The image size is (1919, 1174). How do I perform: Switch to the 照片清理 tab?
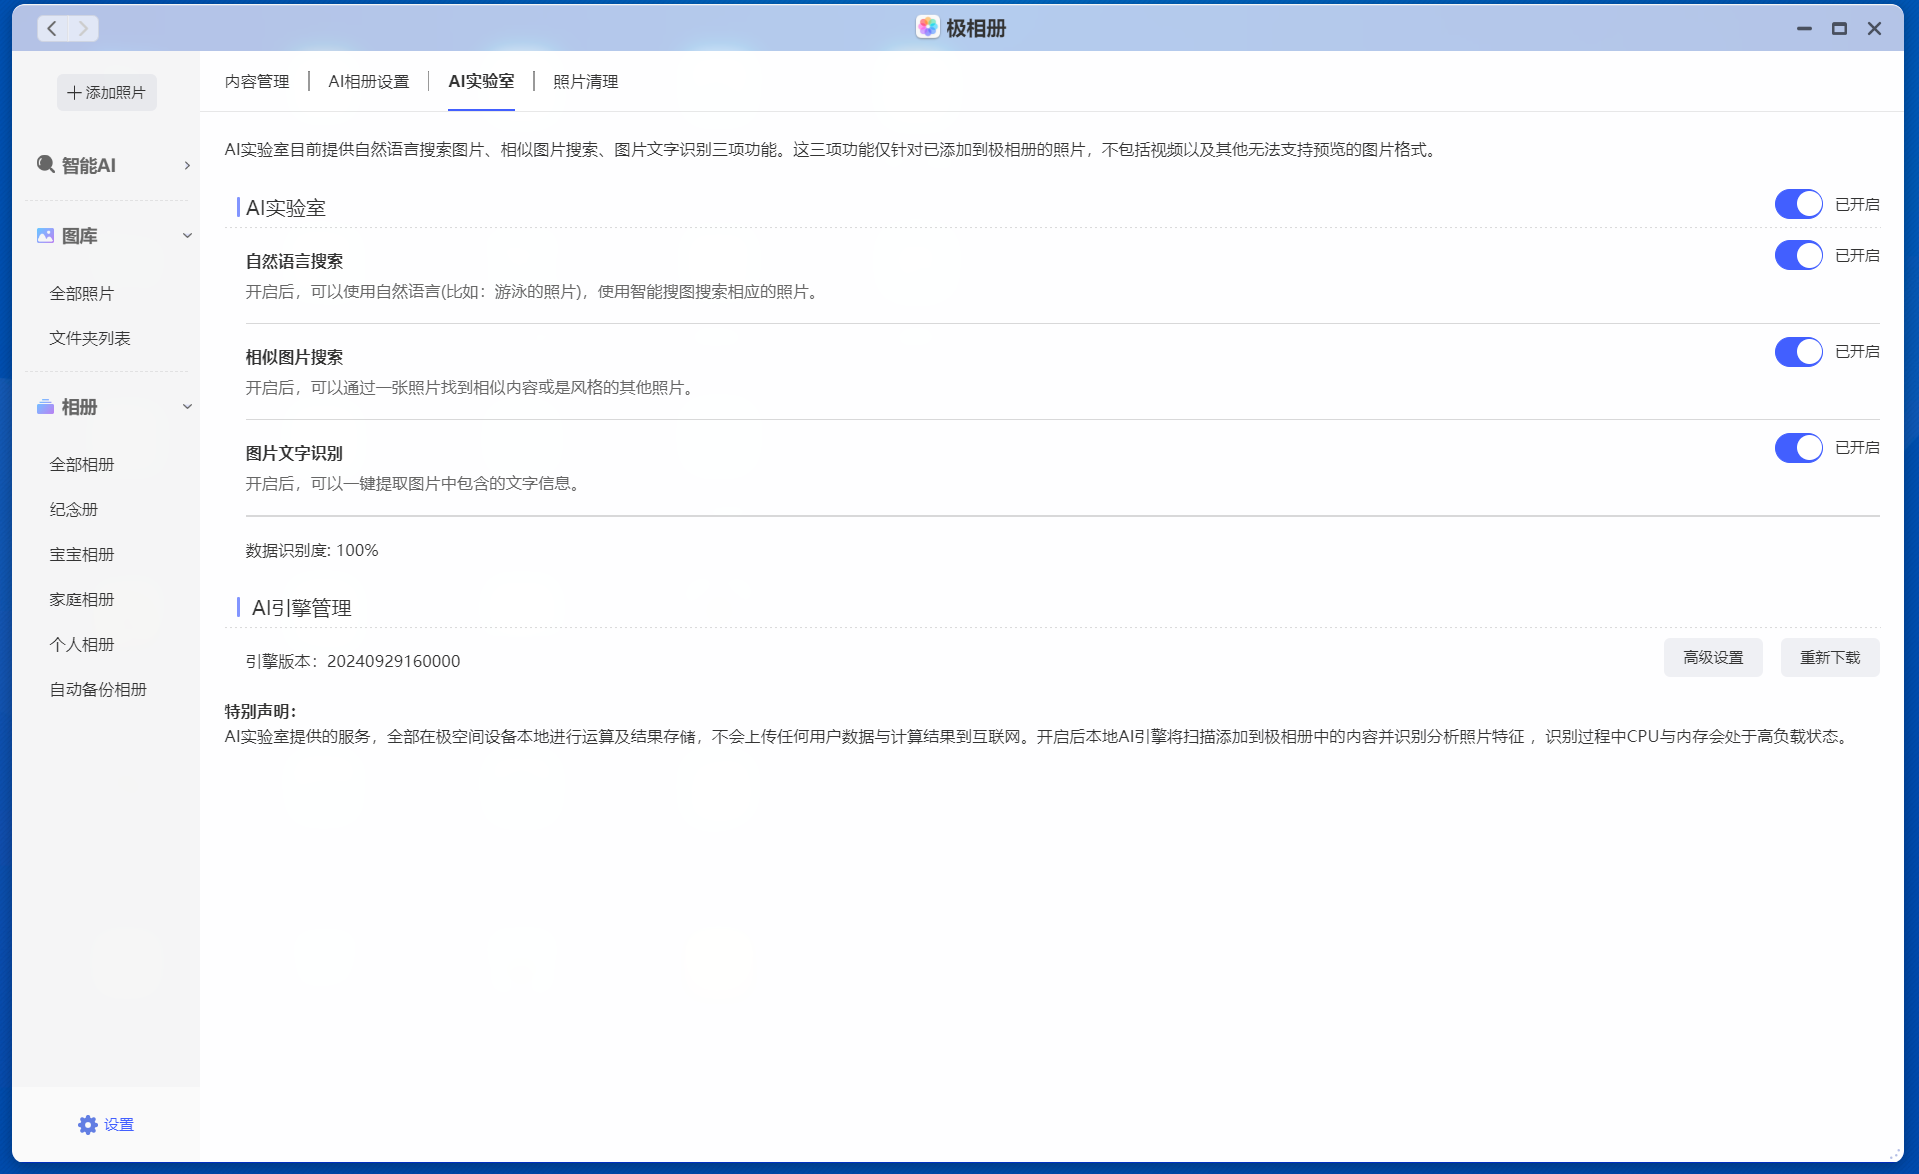[x=584, y=81]
